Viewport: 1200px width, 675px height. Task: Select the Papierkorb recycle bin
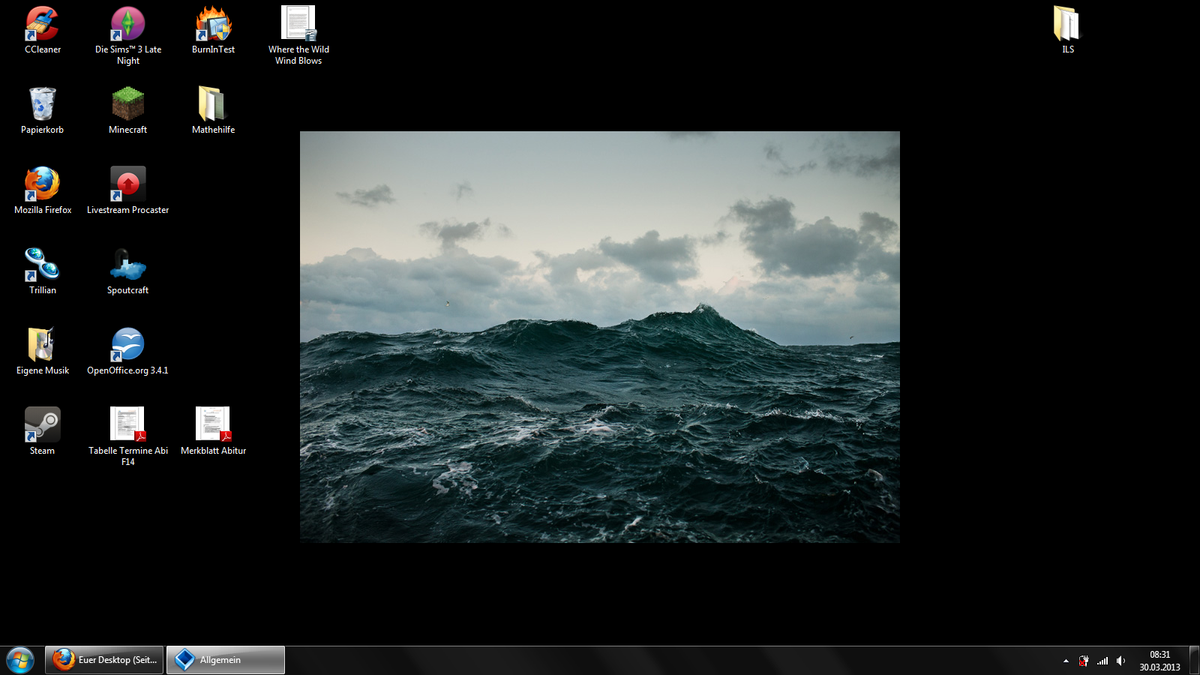42,104
